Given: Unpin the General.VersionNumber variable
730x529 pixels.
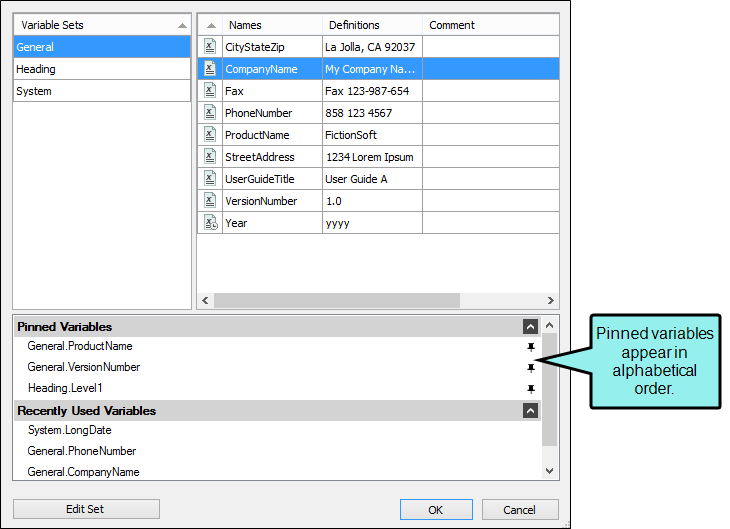Looking at the screenshot, I should [x=531, y=368].
